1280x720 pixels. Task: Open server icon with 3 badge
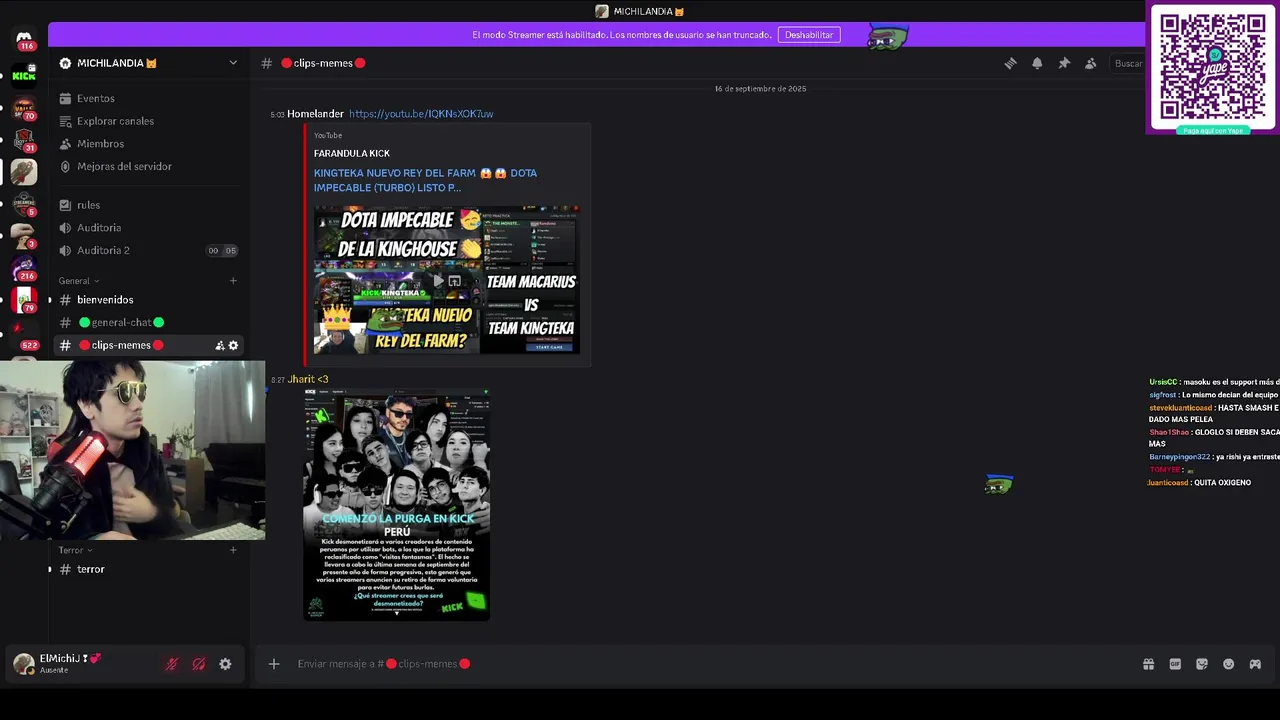pyautogui.click(x=24, y=236)
